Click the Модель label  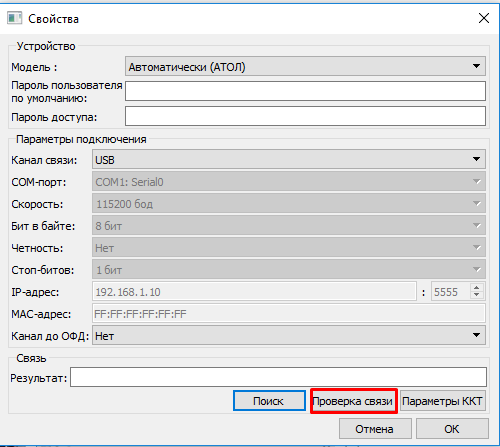tap(34, 67)
